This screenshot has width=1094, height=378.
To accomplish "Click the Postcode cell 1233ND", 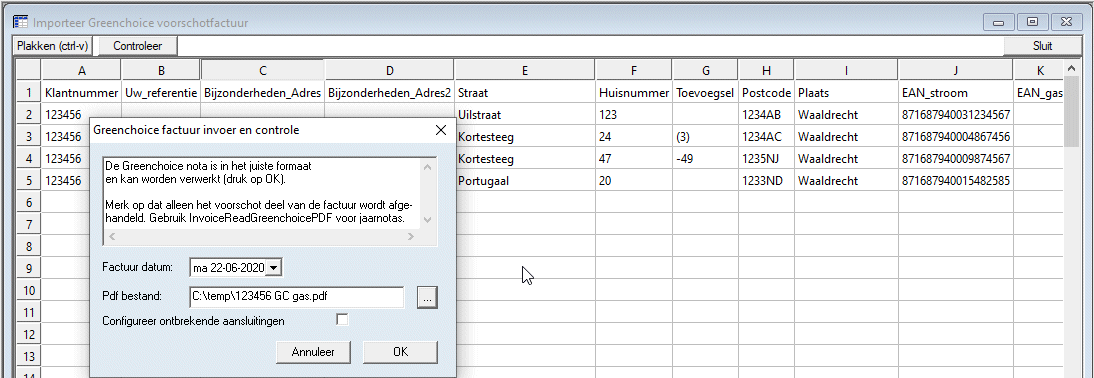I will point(766,181).
